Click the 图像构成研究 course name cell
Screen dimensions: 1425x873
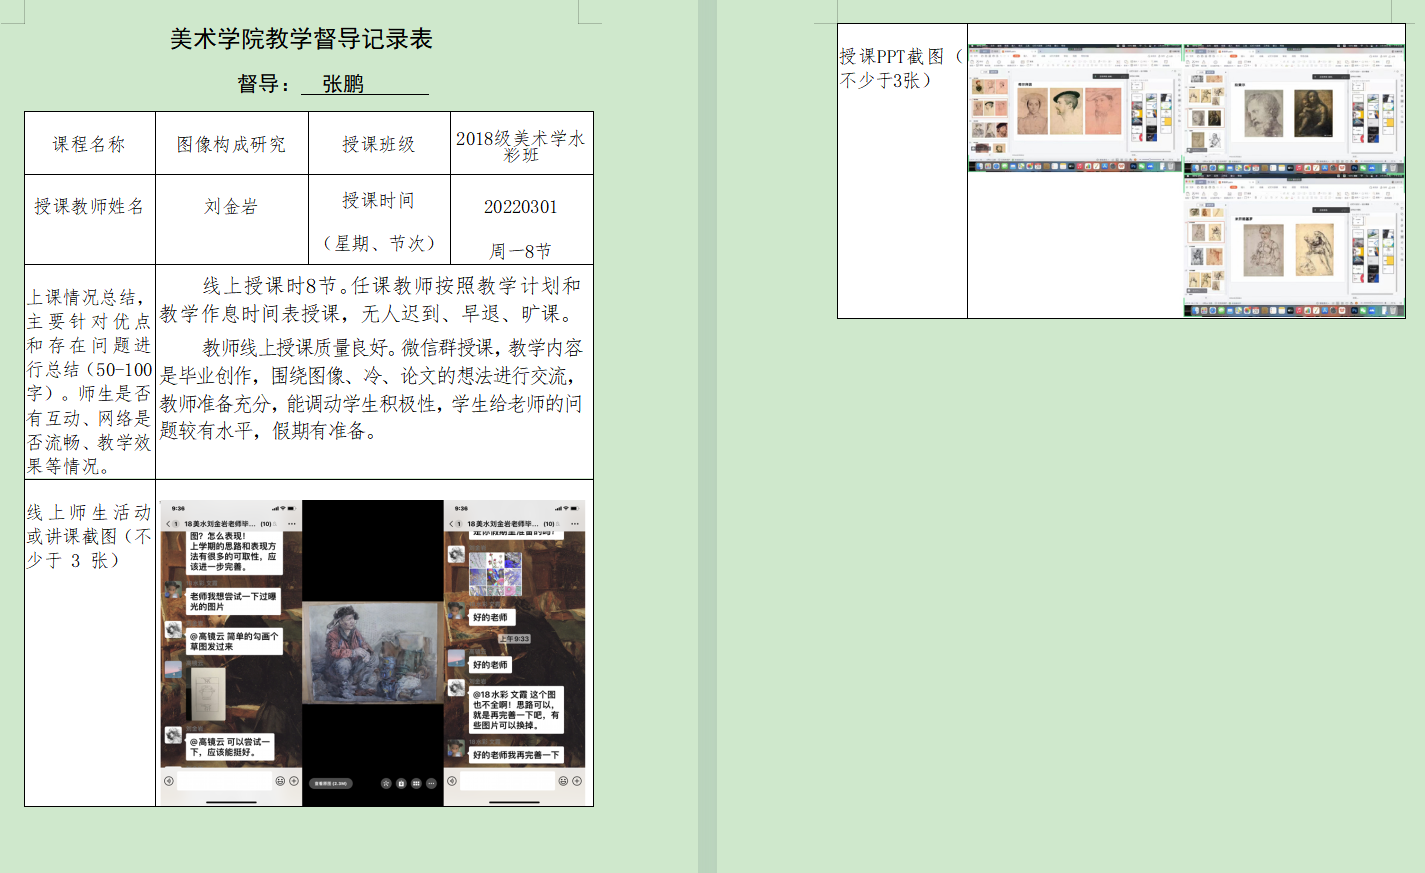coord(231,144)
